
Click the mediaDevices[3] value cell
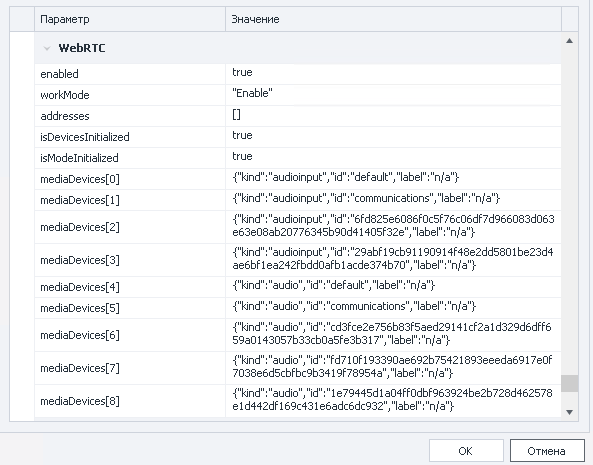(x=393, y=260)
